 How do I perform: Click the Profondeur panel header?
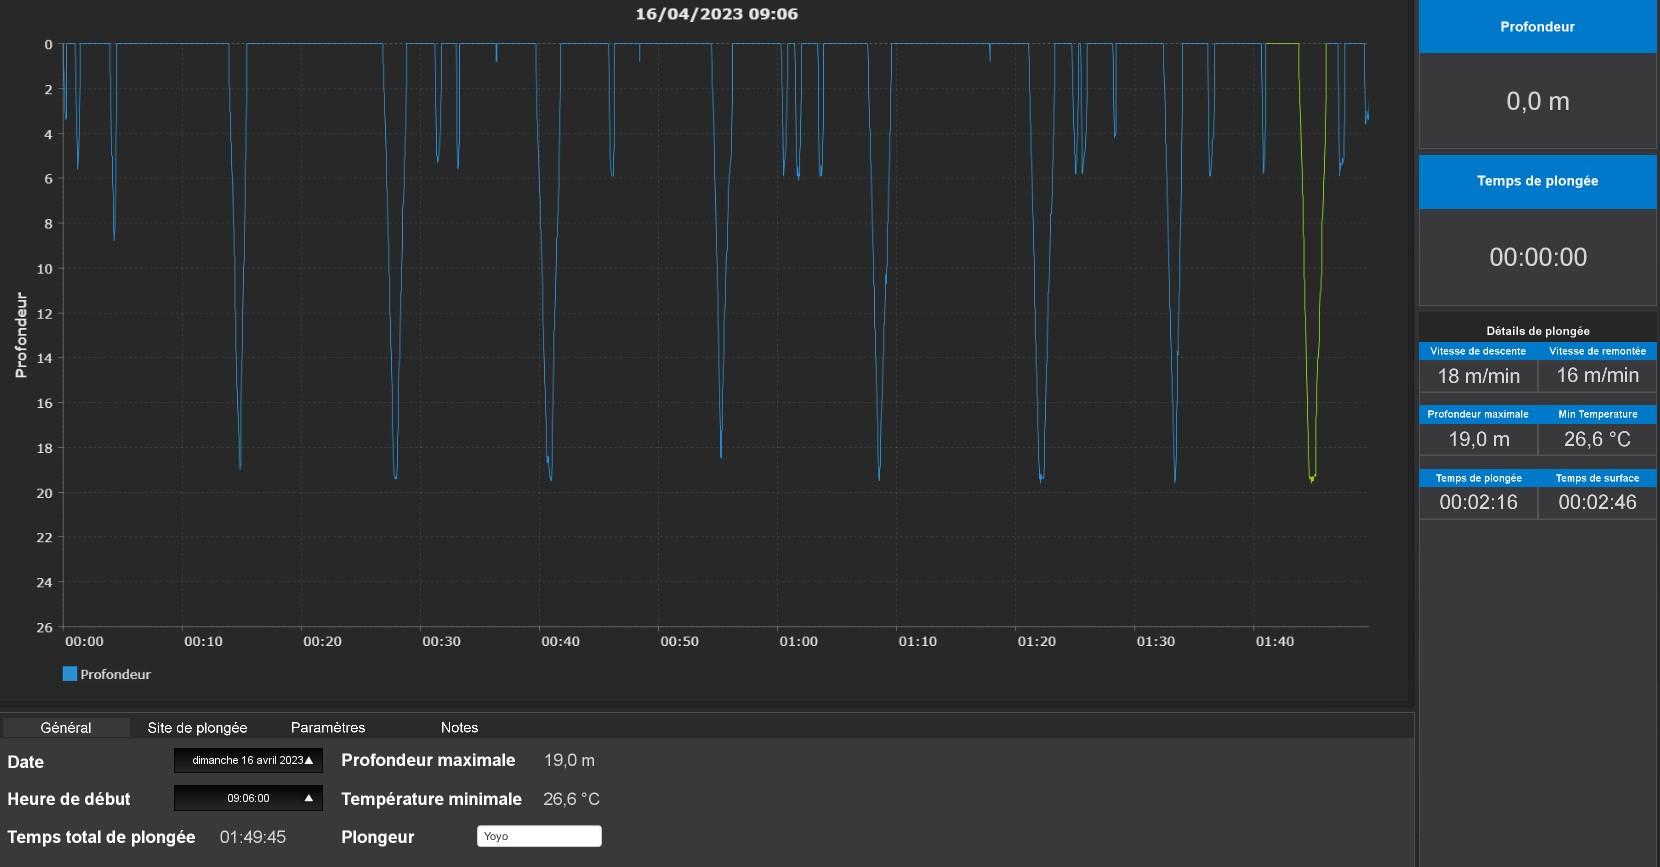1537,27
